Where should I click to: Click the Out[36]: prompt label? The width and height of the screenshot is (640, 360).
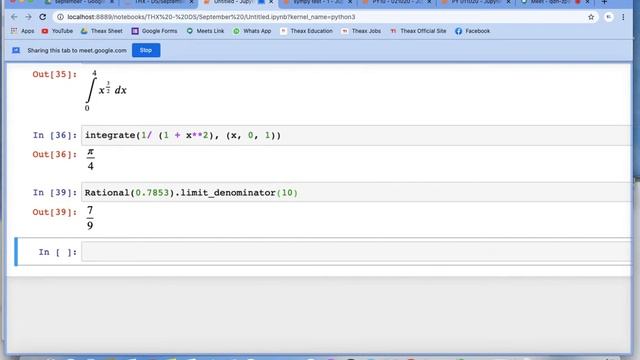55,154
